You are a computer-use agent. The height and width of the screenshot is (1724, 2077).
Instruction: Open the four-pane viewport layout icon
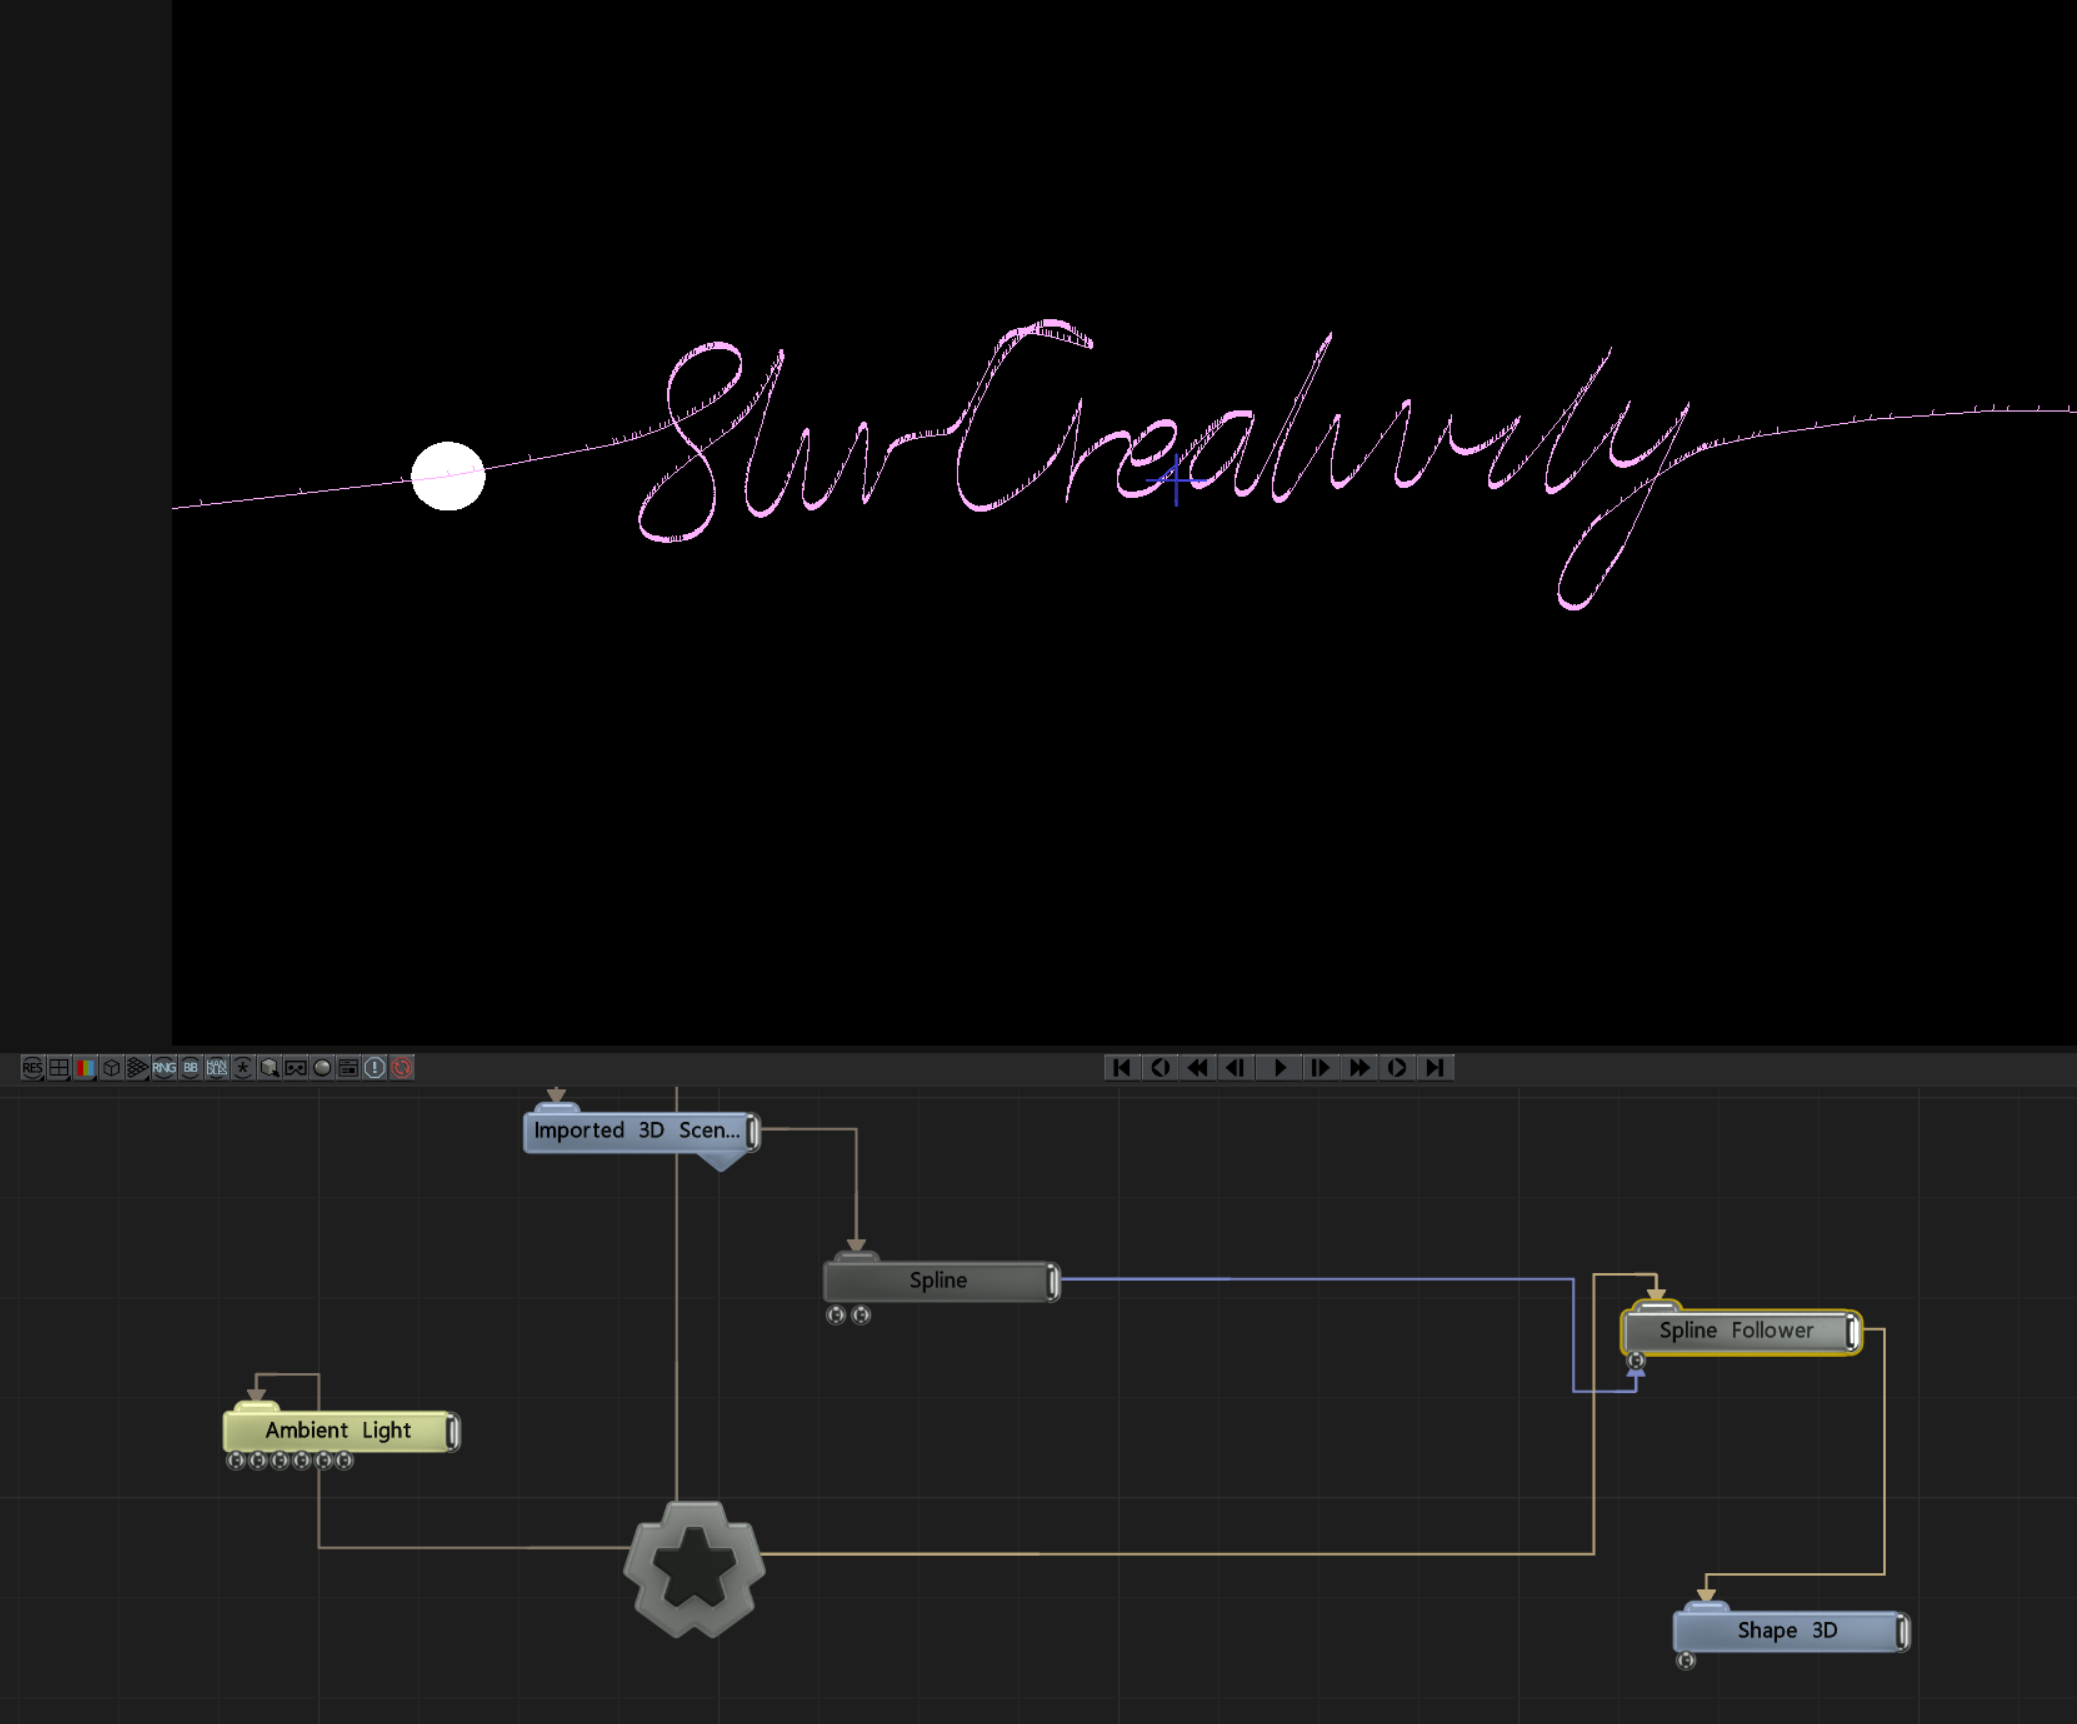click(x=59, y=1067)
